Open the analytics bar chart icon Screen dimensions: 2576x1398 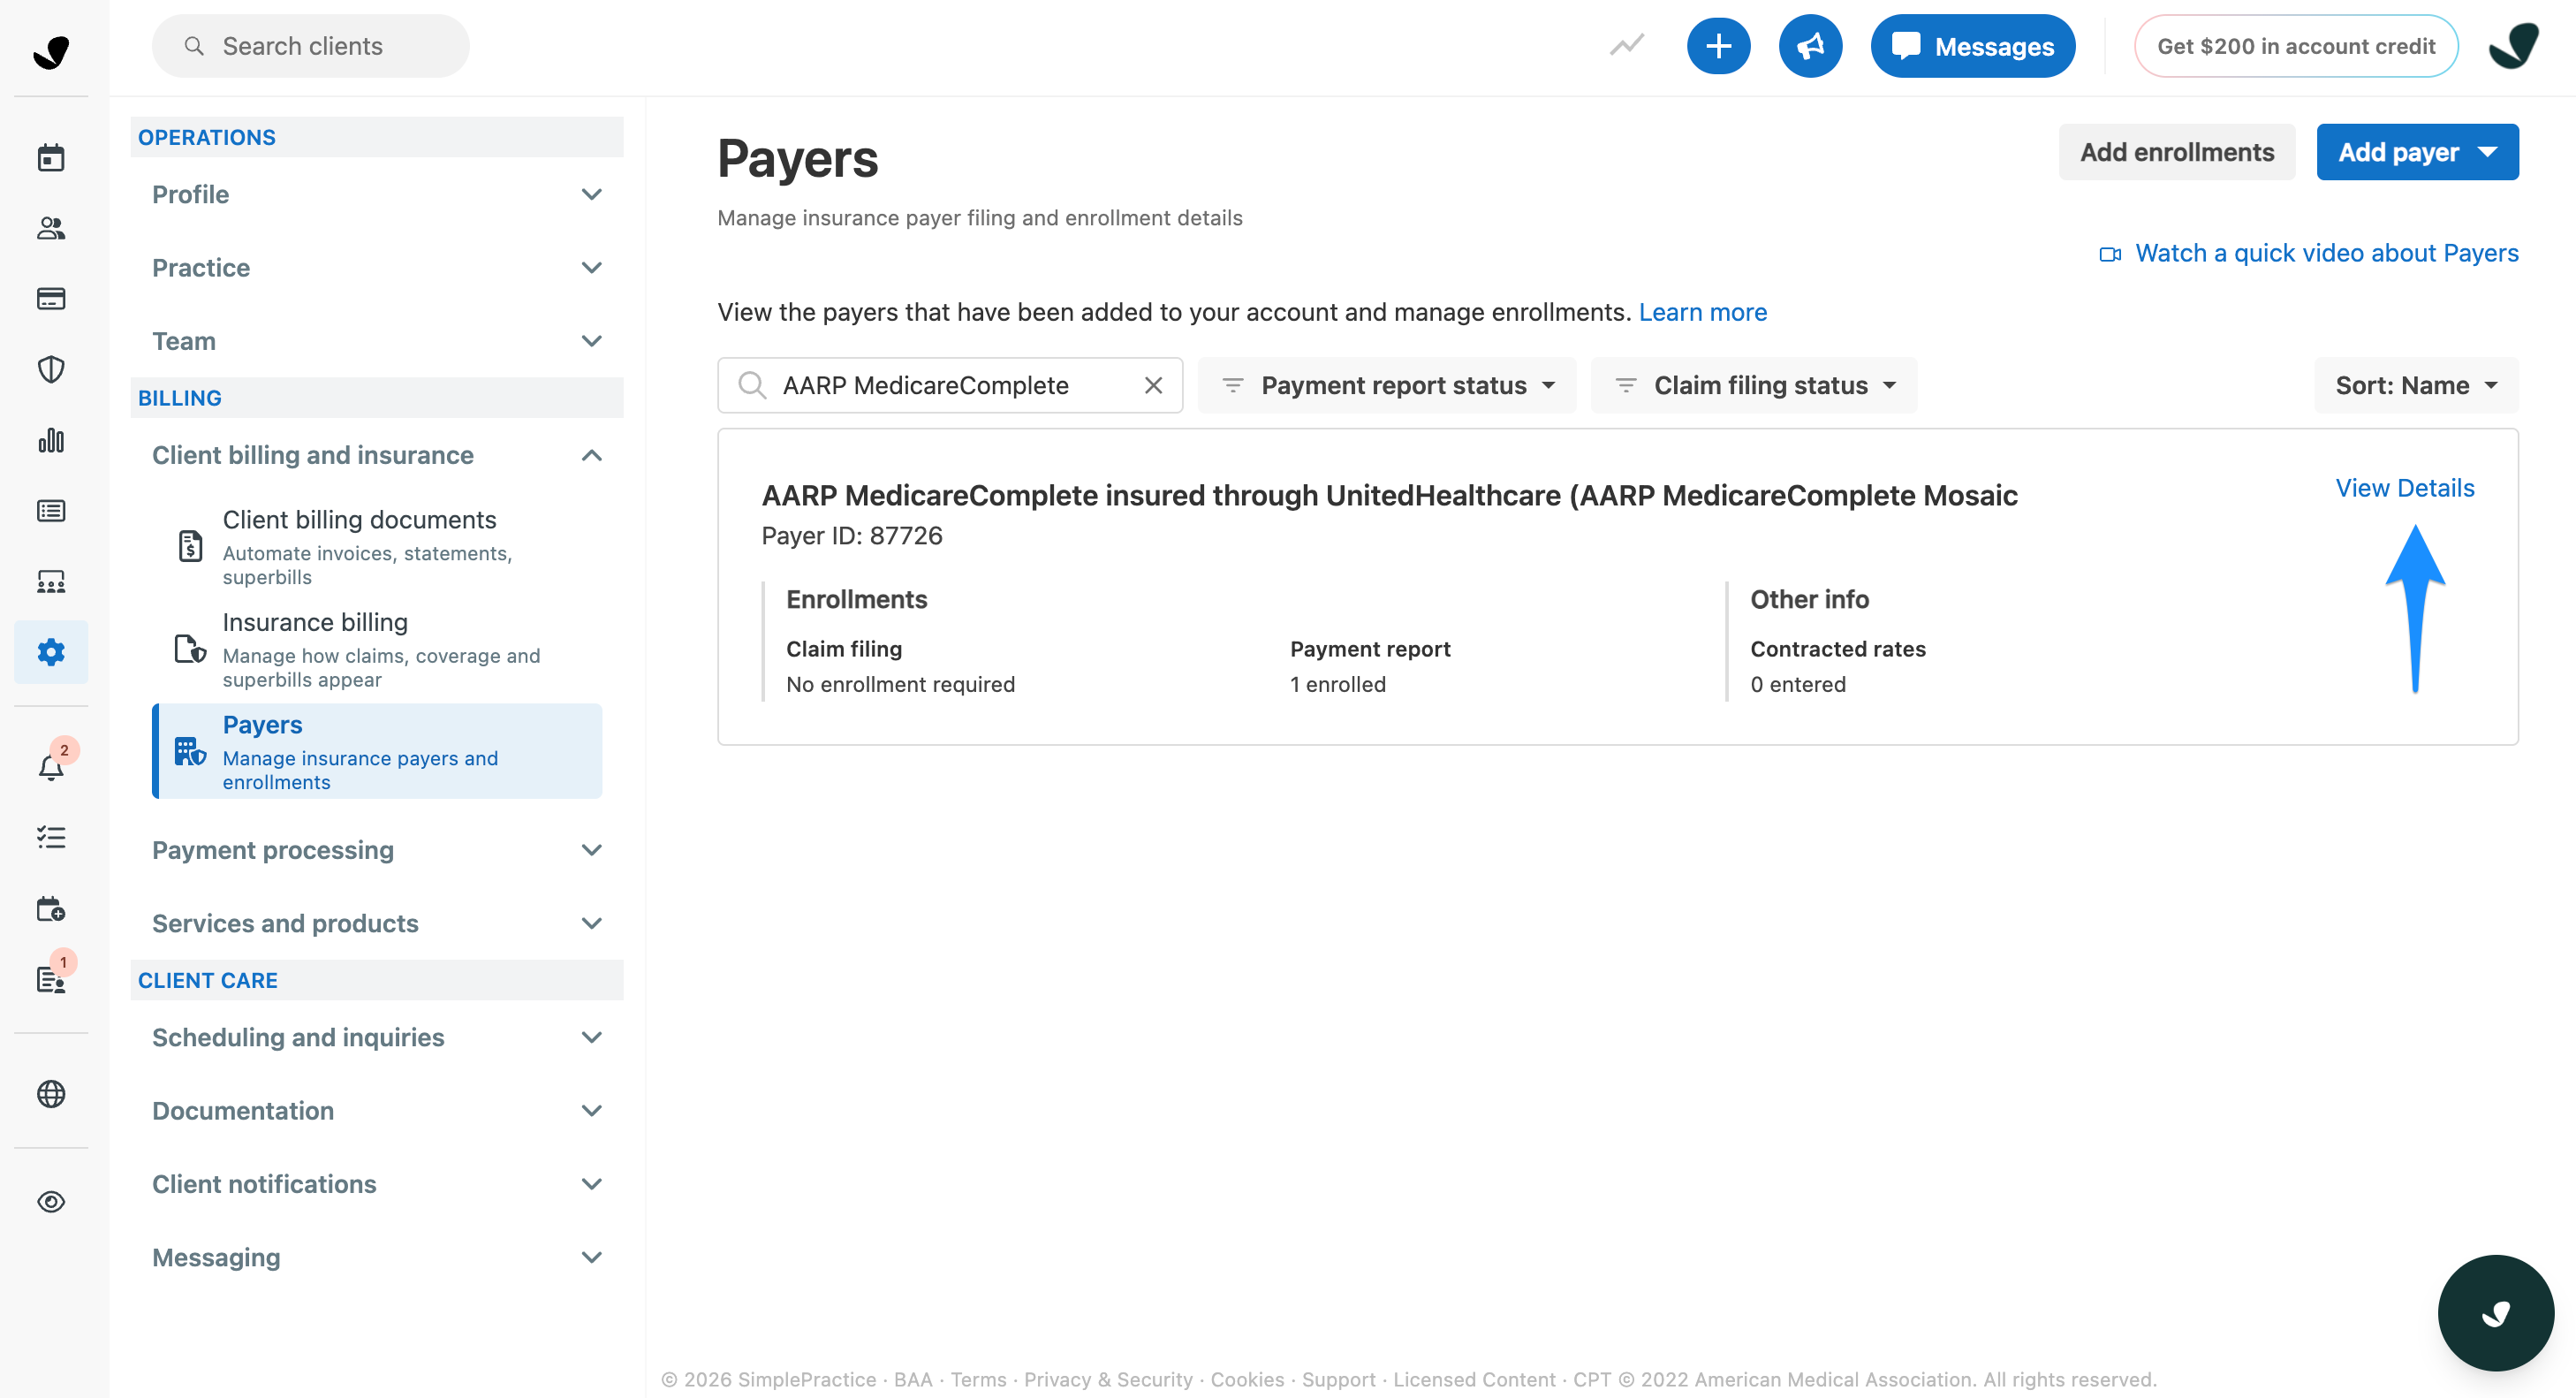pos(51,440)
